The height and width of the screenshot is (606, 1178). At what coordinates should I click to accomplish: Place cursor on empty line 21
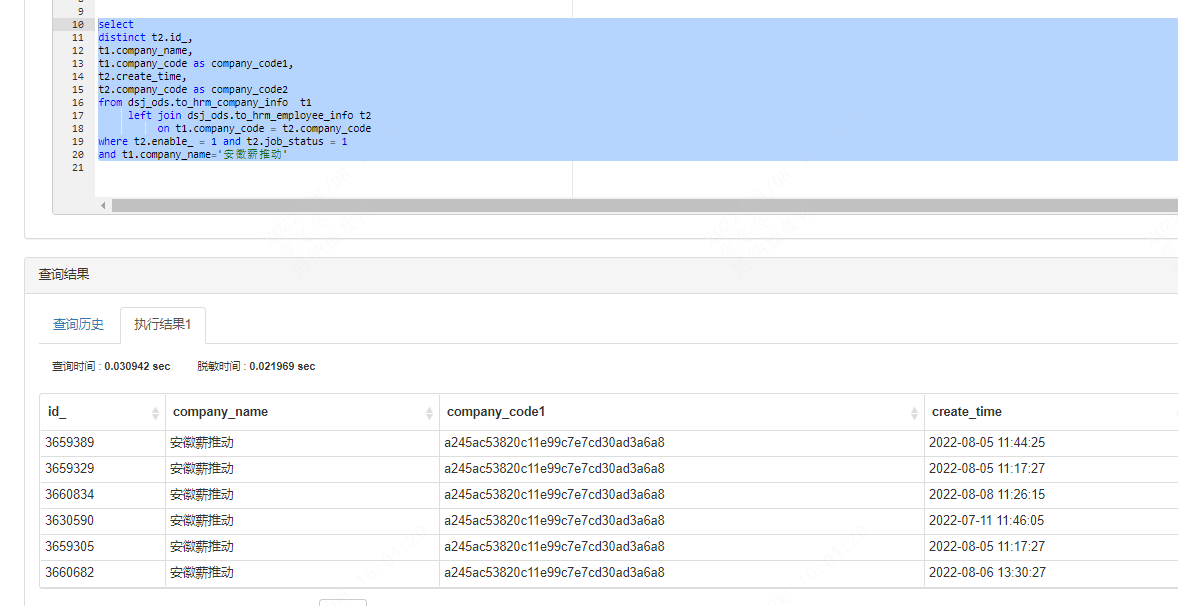pos(300,168)
